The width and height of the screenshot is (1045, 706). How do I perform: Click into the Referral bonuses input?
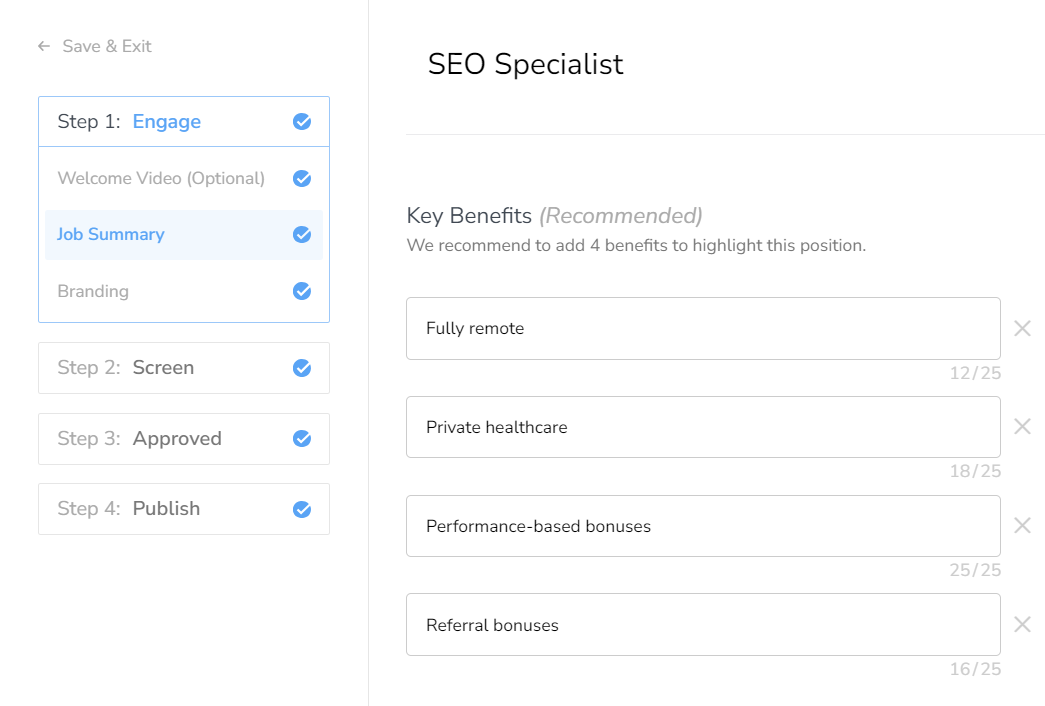702,625
